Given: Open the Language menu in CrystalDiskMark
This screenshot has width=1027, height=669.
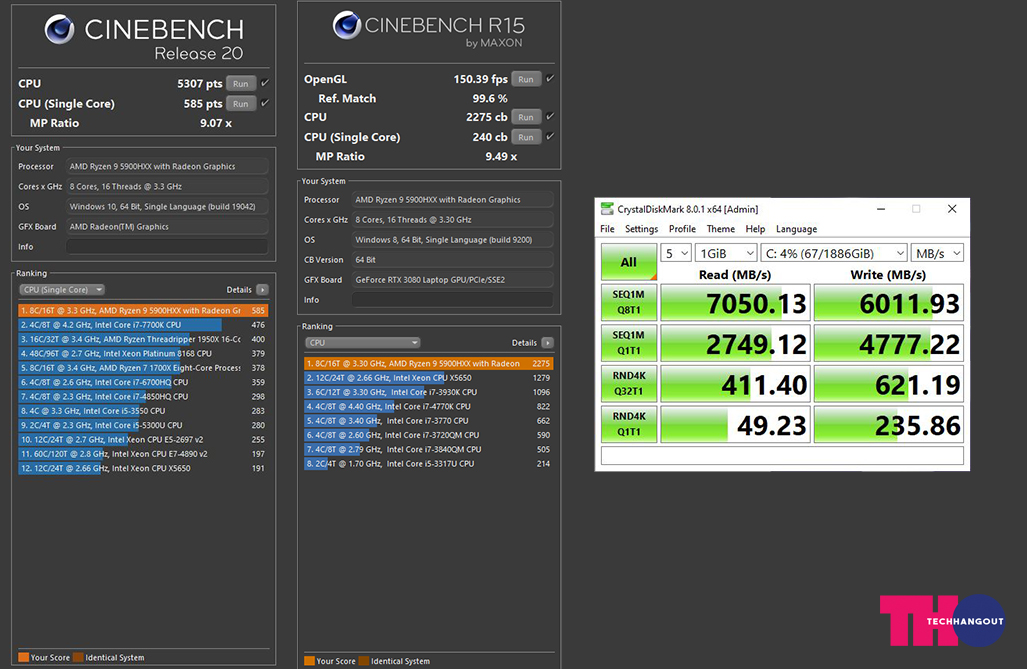Looking at the screenshot, I should pos(796,229).
